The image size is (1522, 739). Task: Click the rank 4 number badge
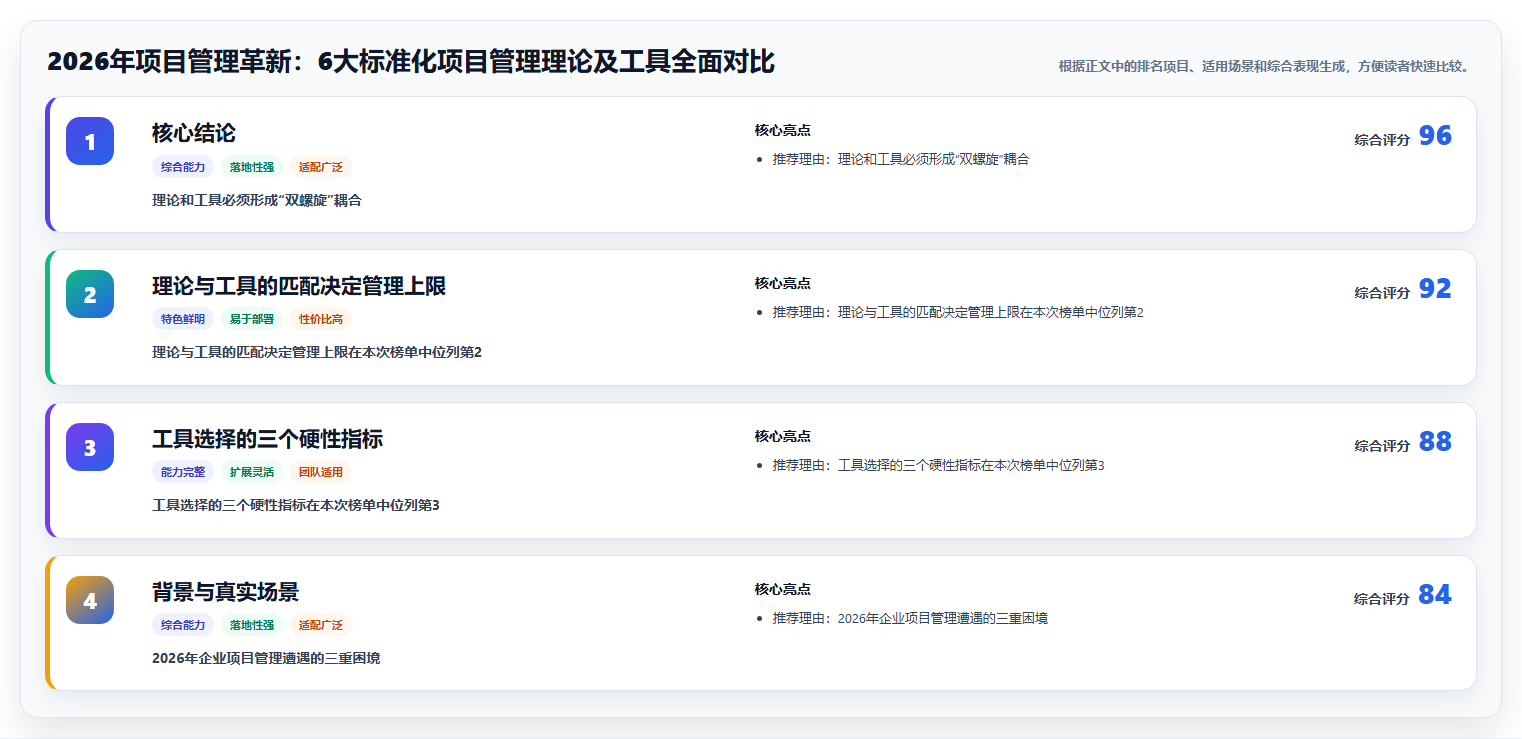90,600
